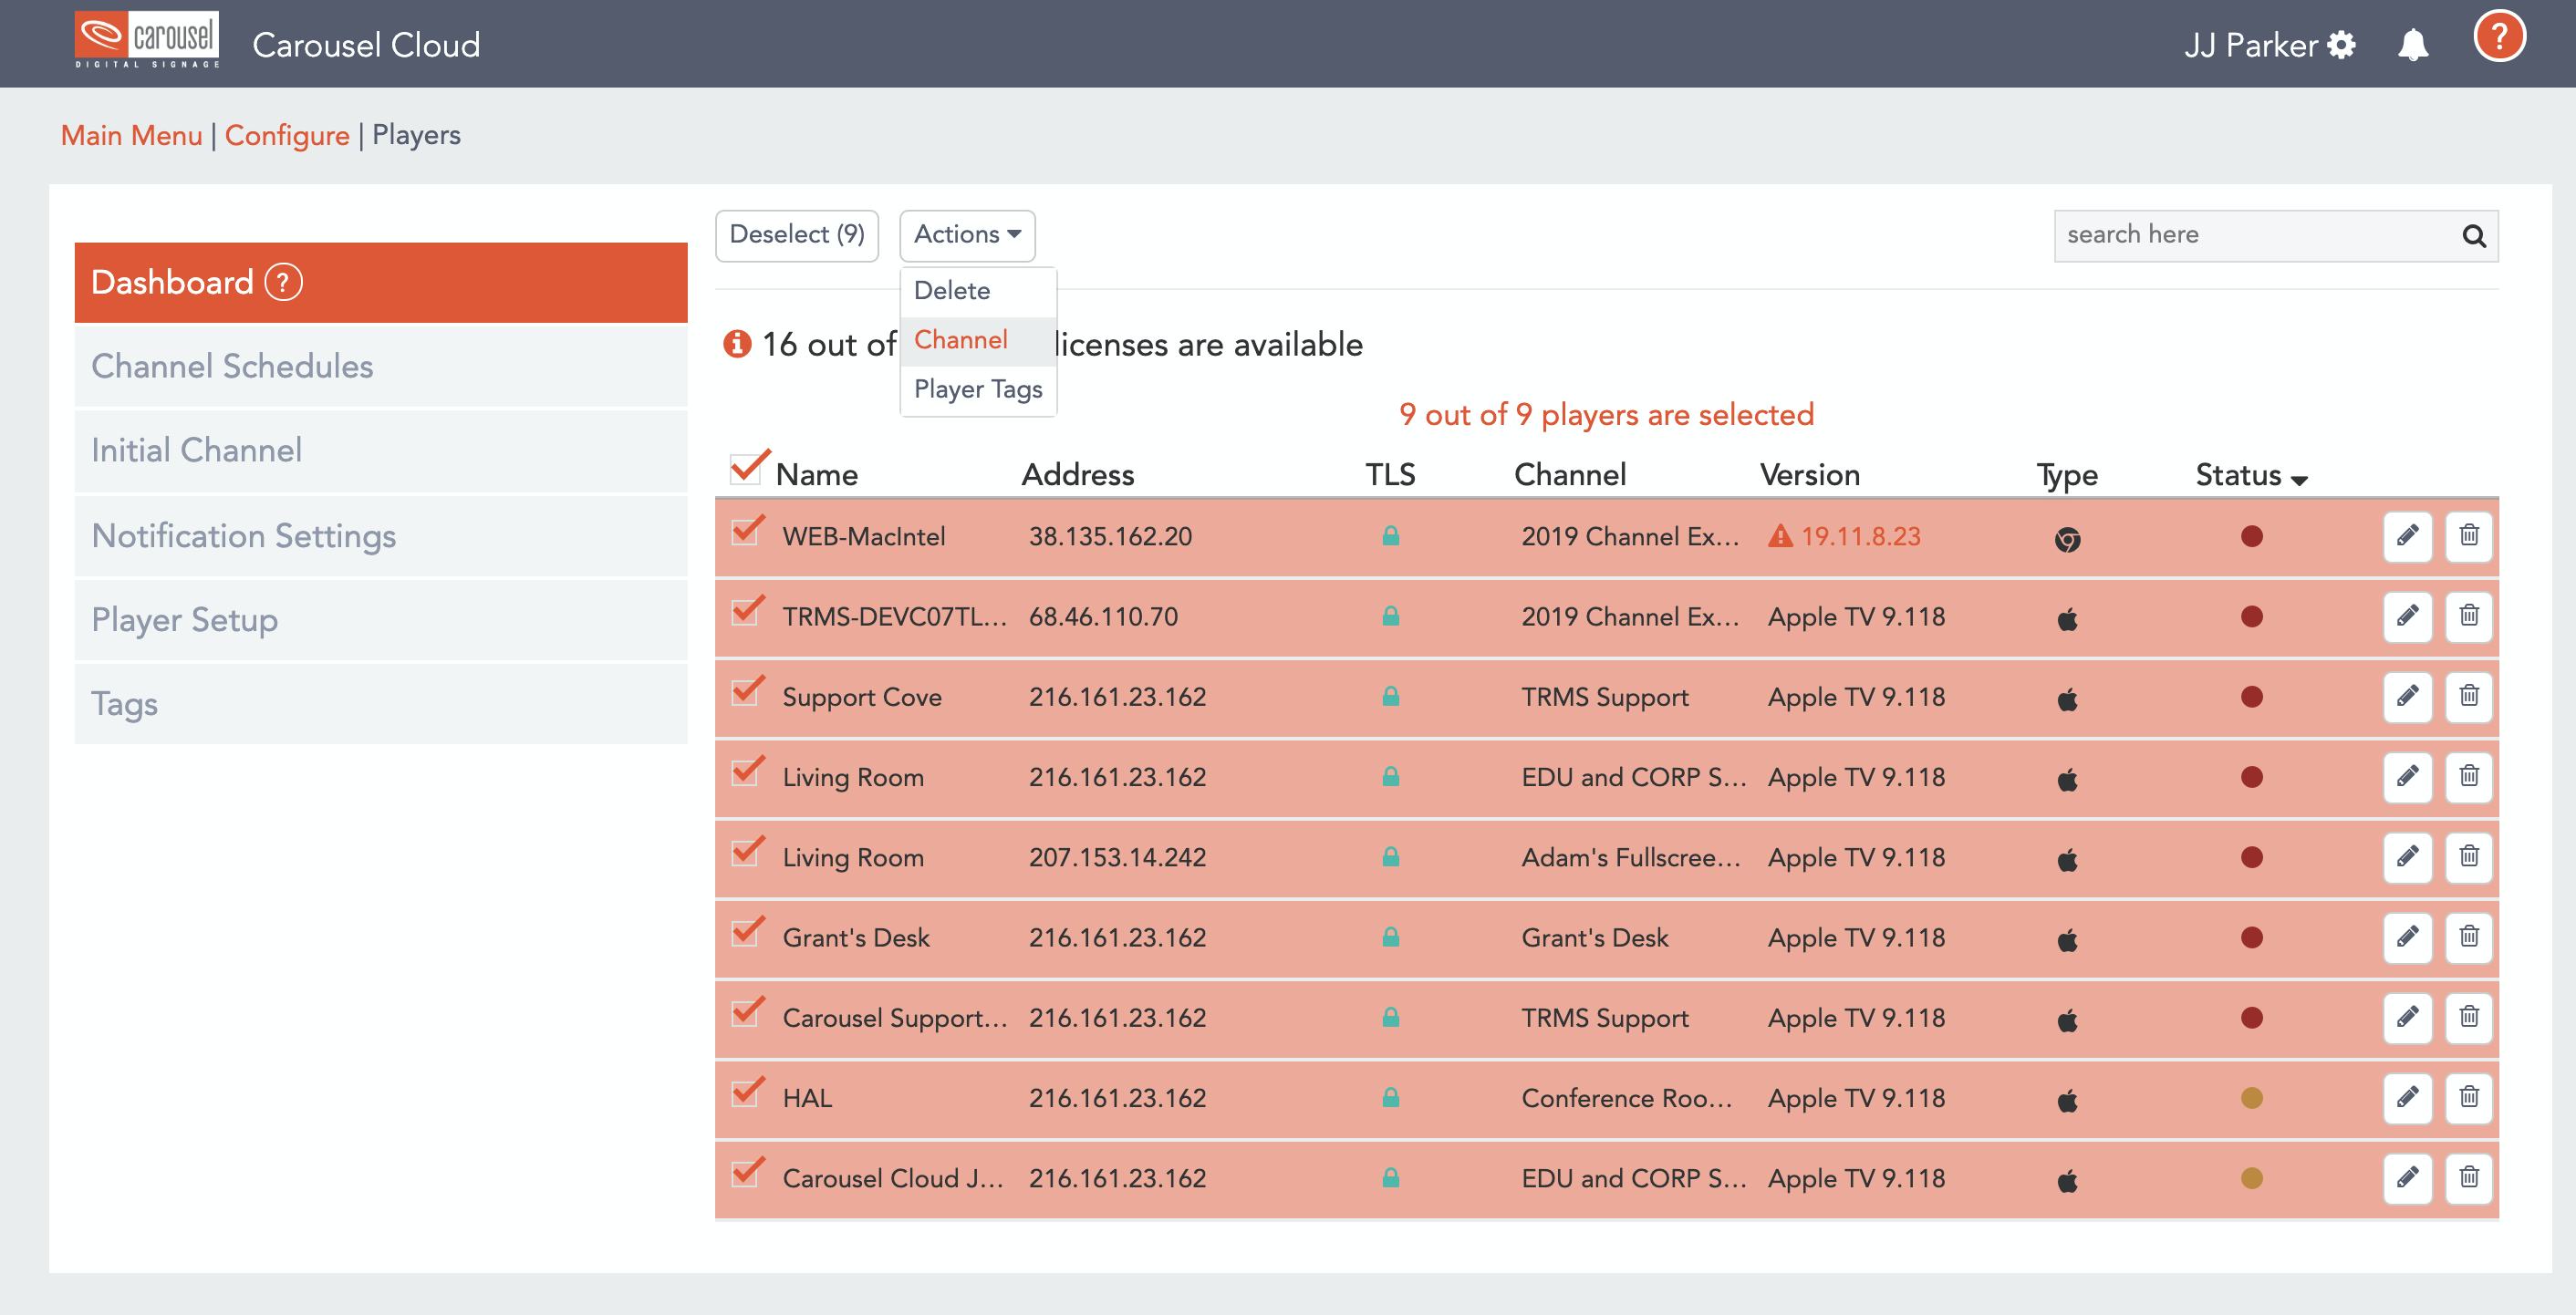Click the trash icon for Support Cove
The height and width of the screenshot is (1315, 2576).
tap(2468, 696)
